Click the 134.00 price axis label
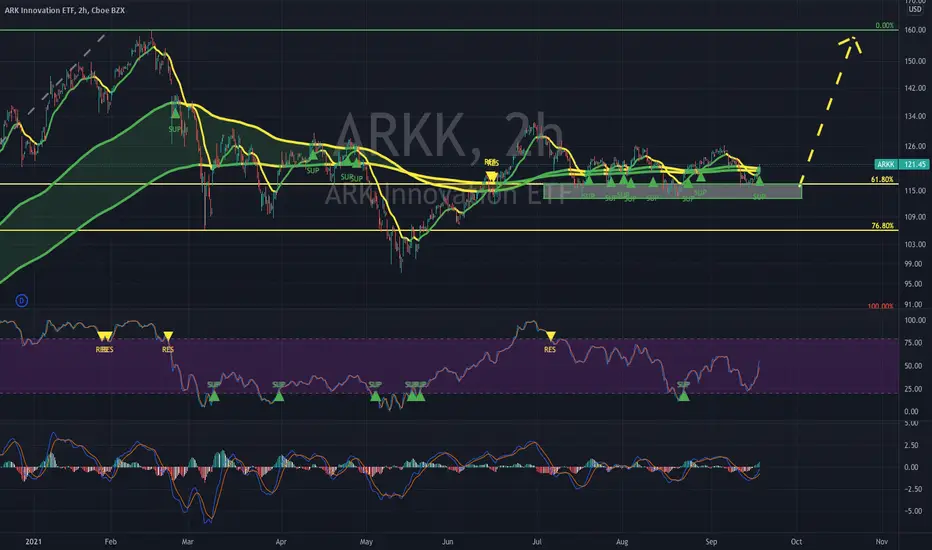Image resolution: width=932 pixels, height=550 pixels. click(915, 117)
